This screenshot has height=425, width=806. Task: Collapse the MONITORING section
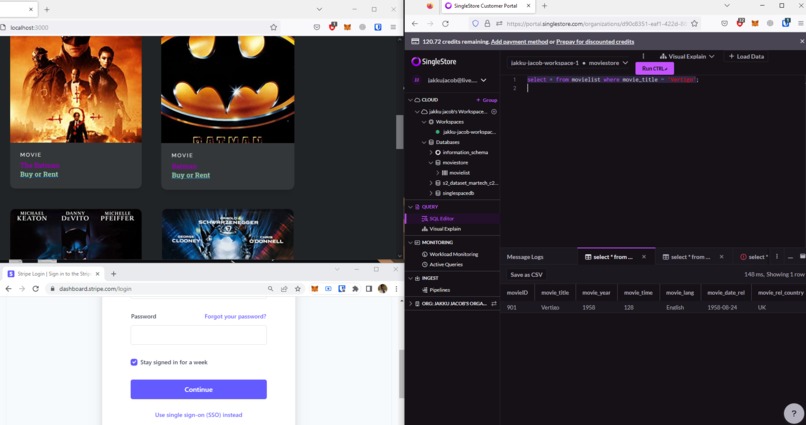coord(410,242)
